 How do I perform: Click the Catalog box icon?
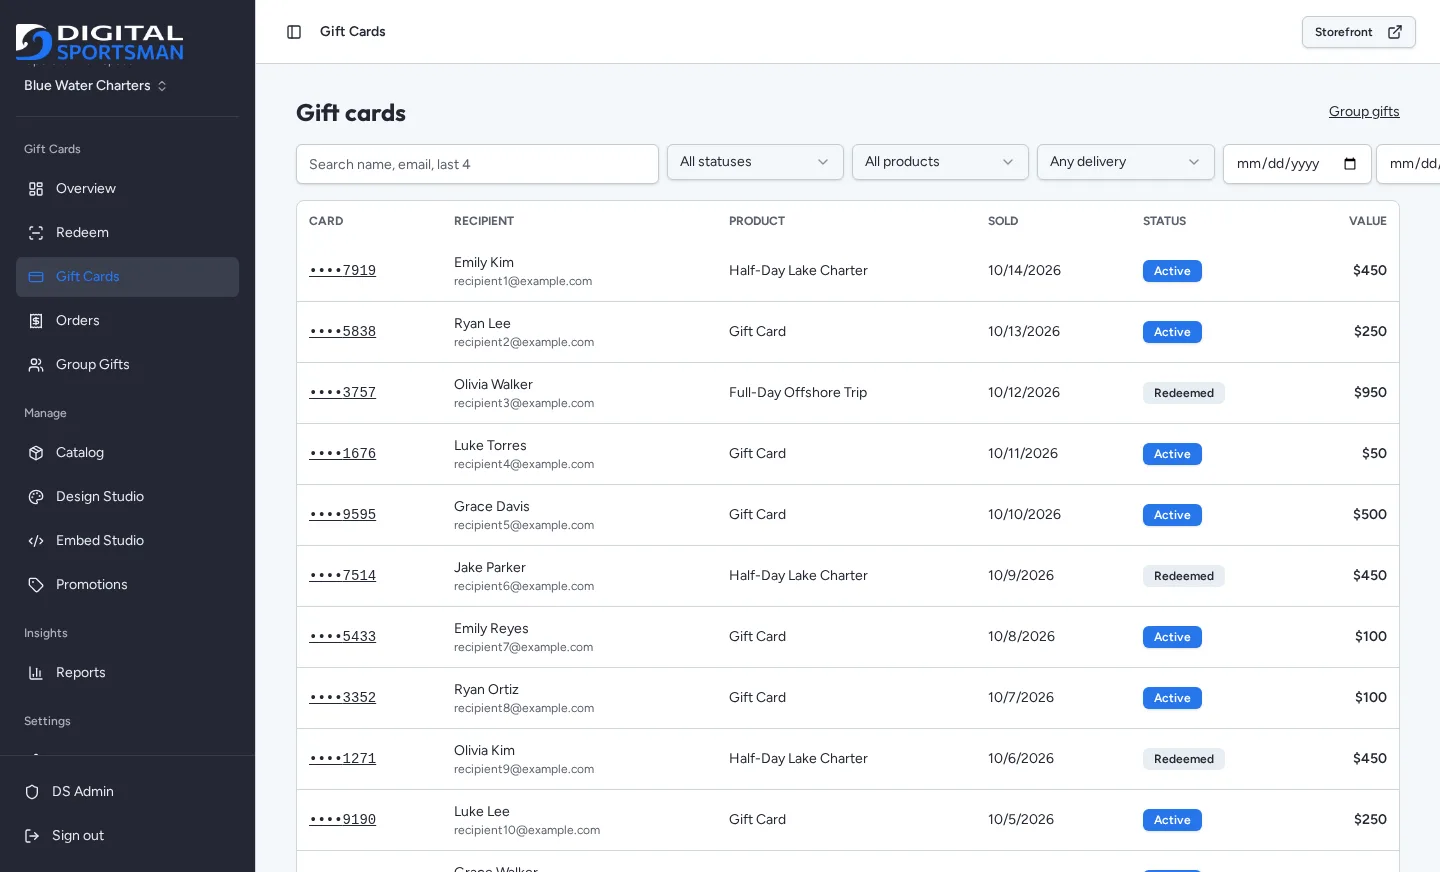[x=36, y=453]
